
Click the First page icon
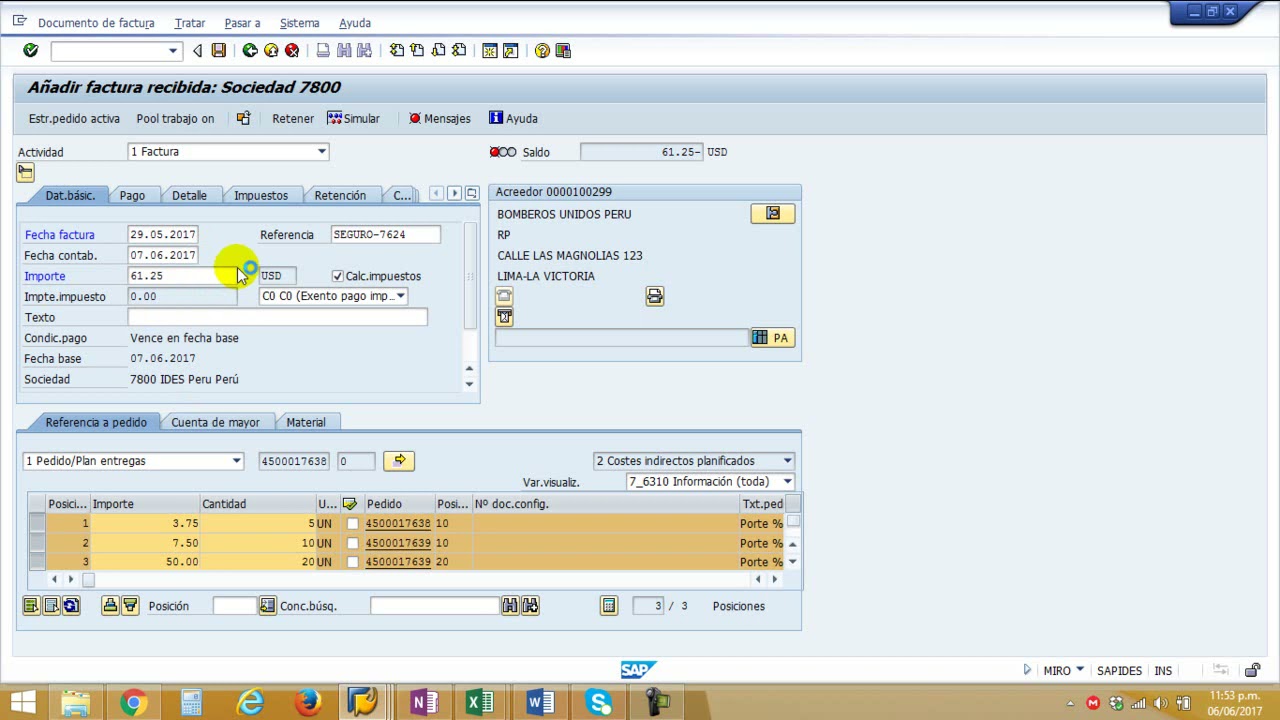coord(397,50)
